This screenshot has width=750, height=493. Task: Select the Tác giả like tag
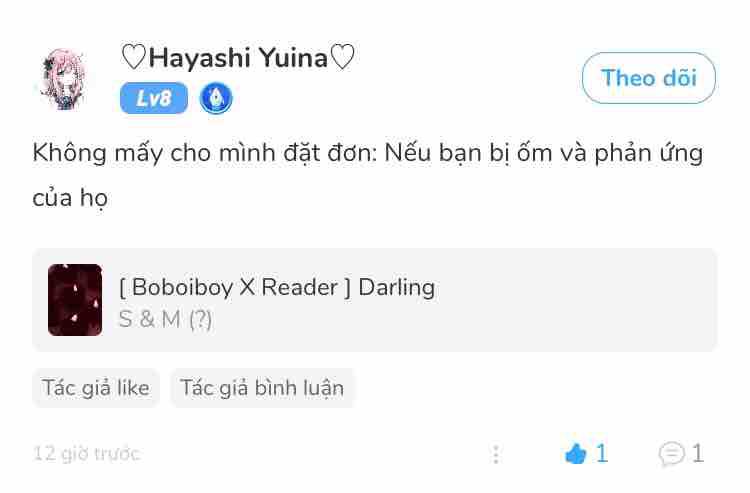coord(96,388)
